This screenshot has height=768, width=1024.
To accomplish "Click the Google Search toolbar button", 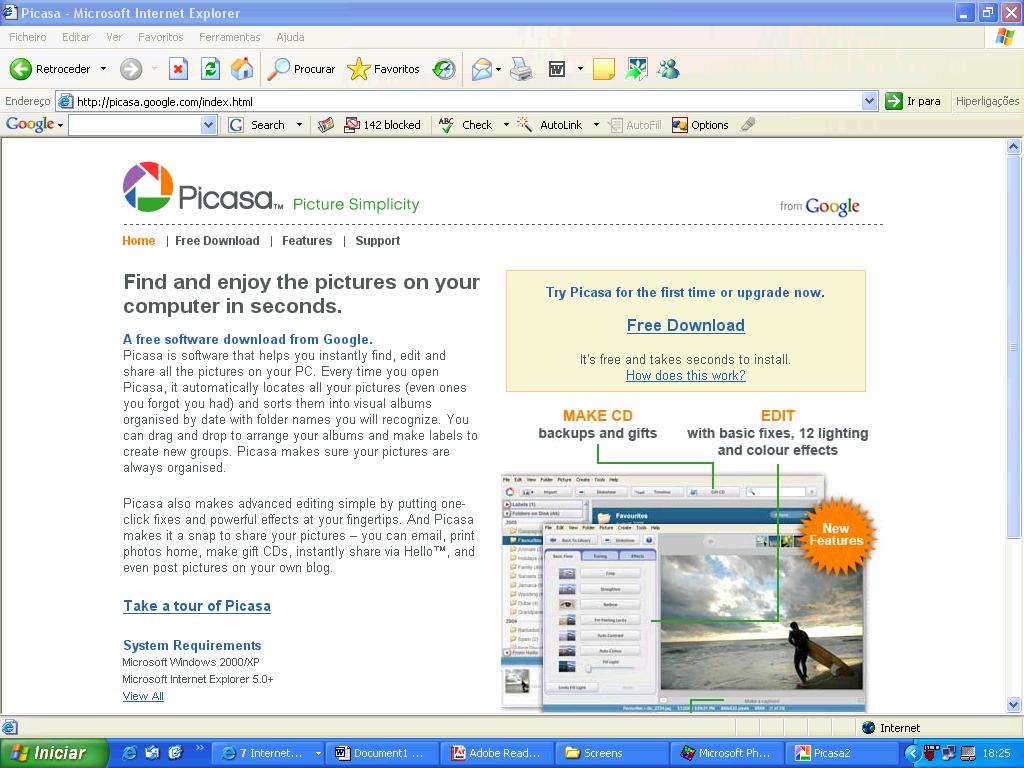I will tap(257, 125).
